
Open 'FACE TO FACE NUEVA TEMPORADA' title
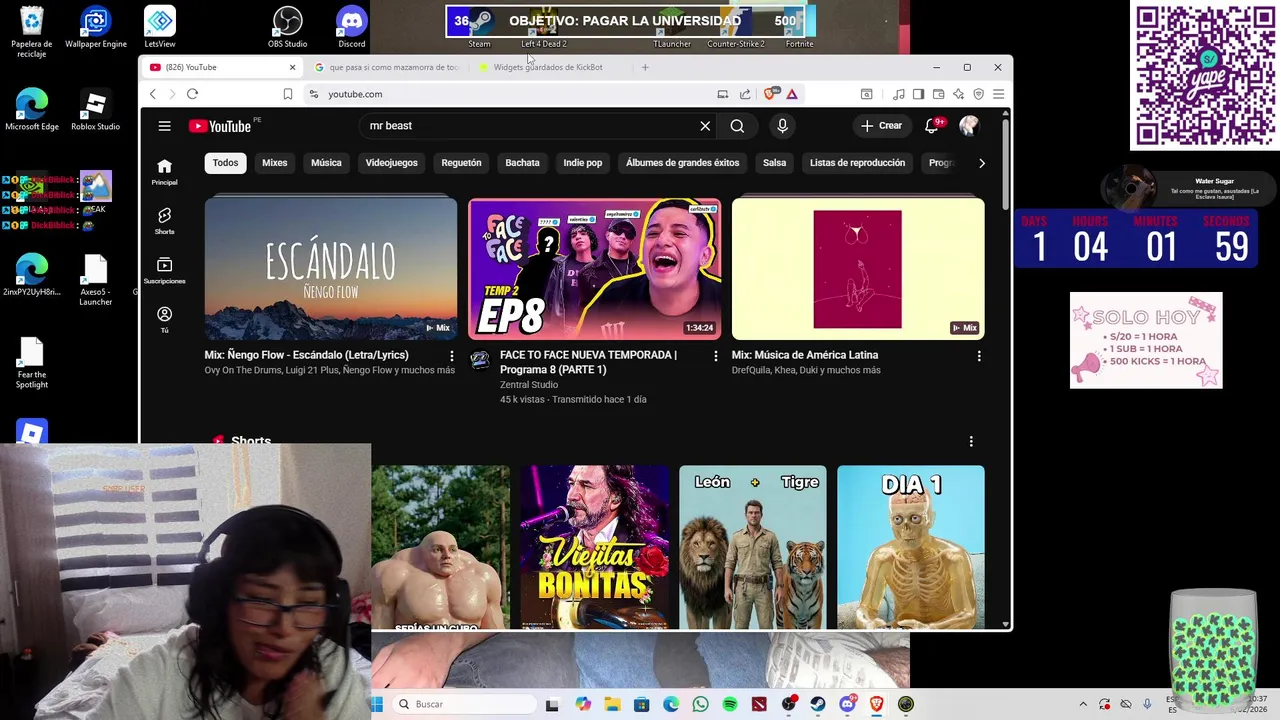point(588,362)
